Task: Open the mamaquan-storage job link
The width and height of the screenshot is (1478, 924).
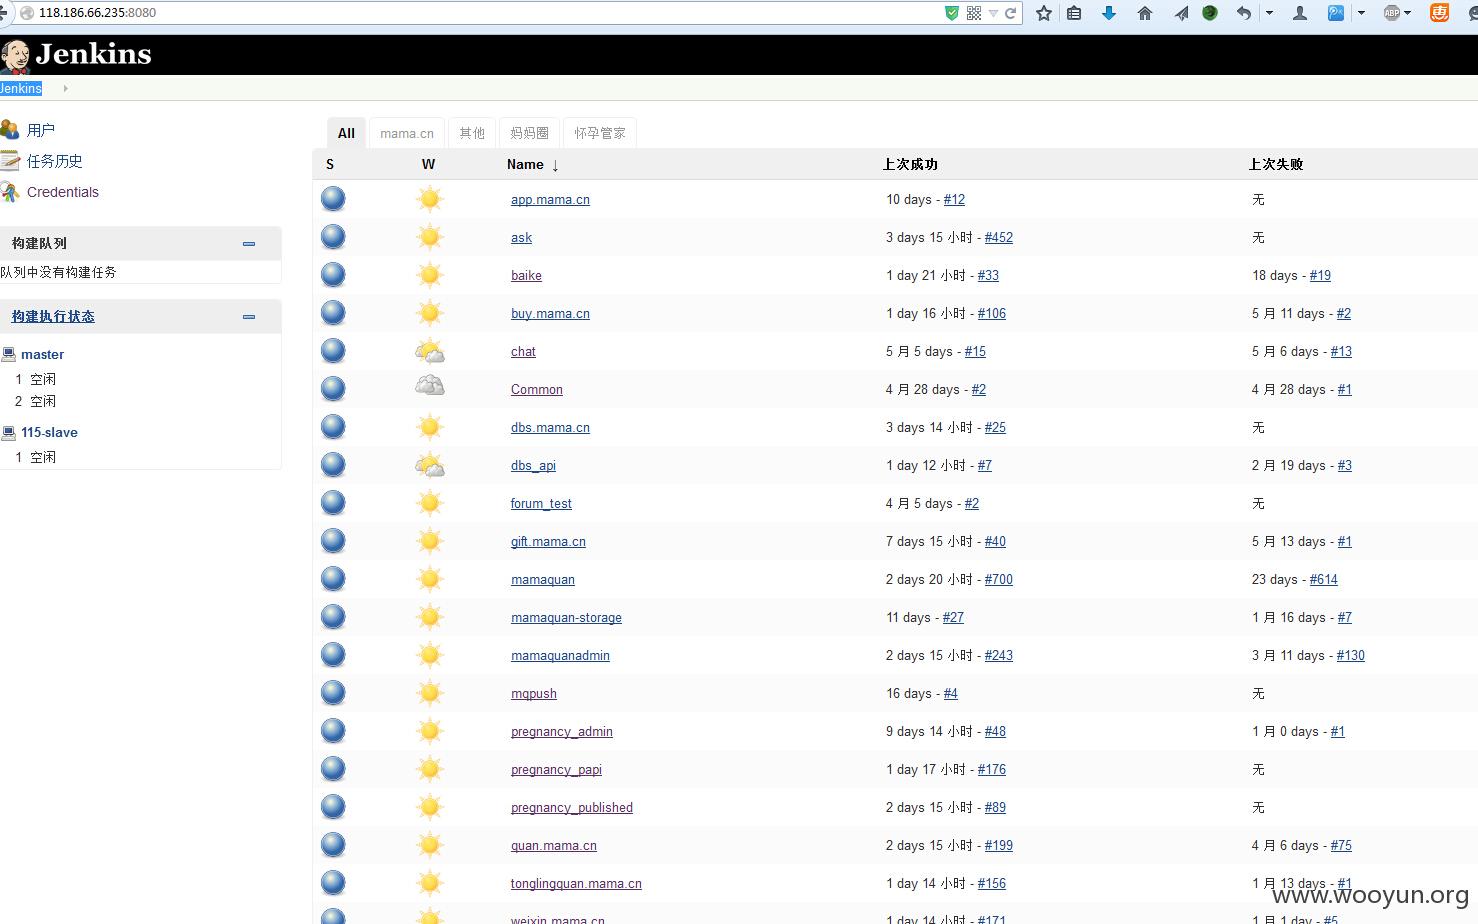Action: (x=566, y=618)
